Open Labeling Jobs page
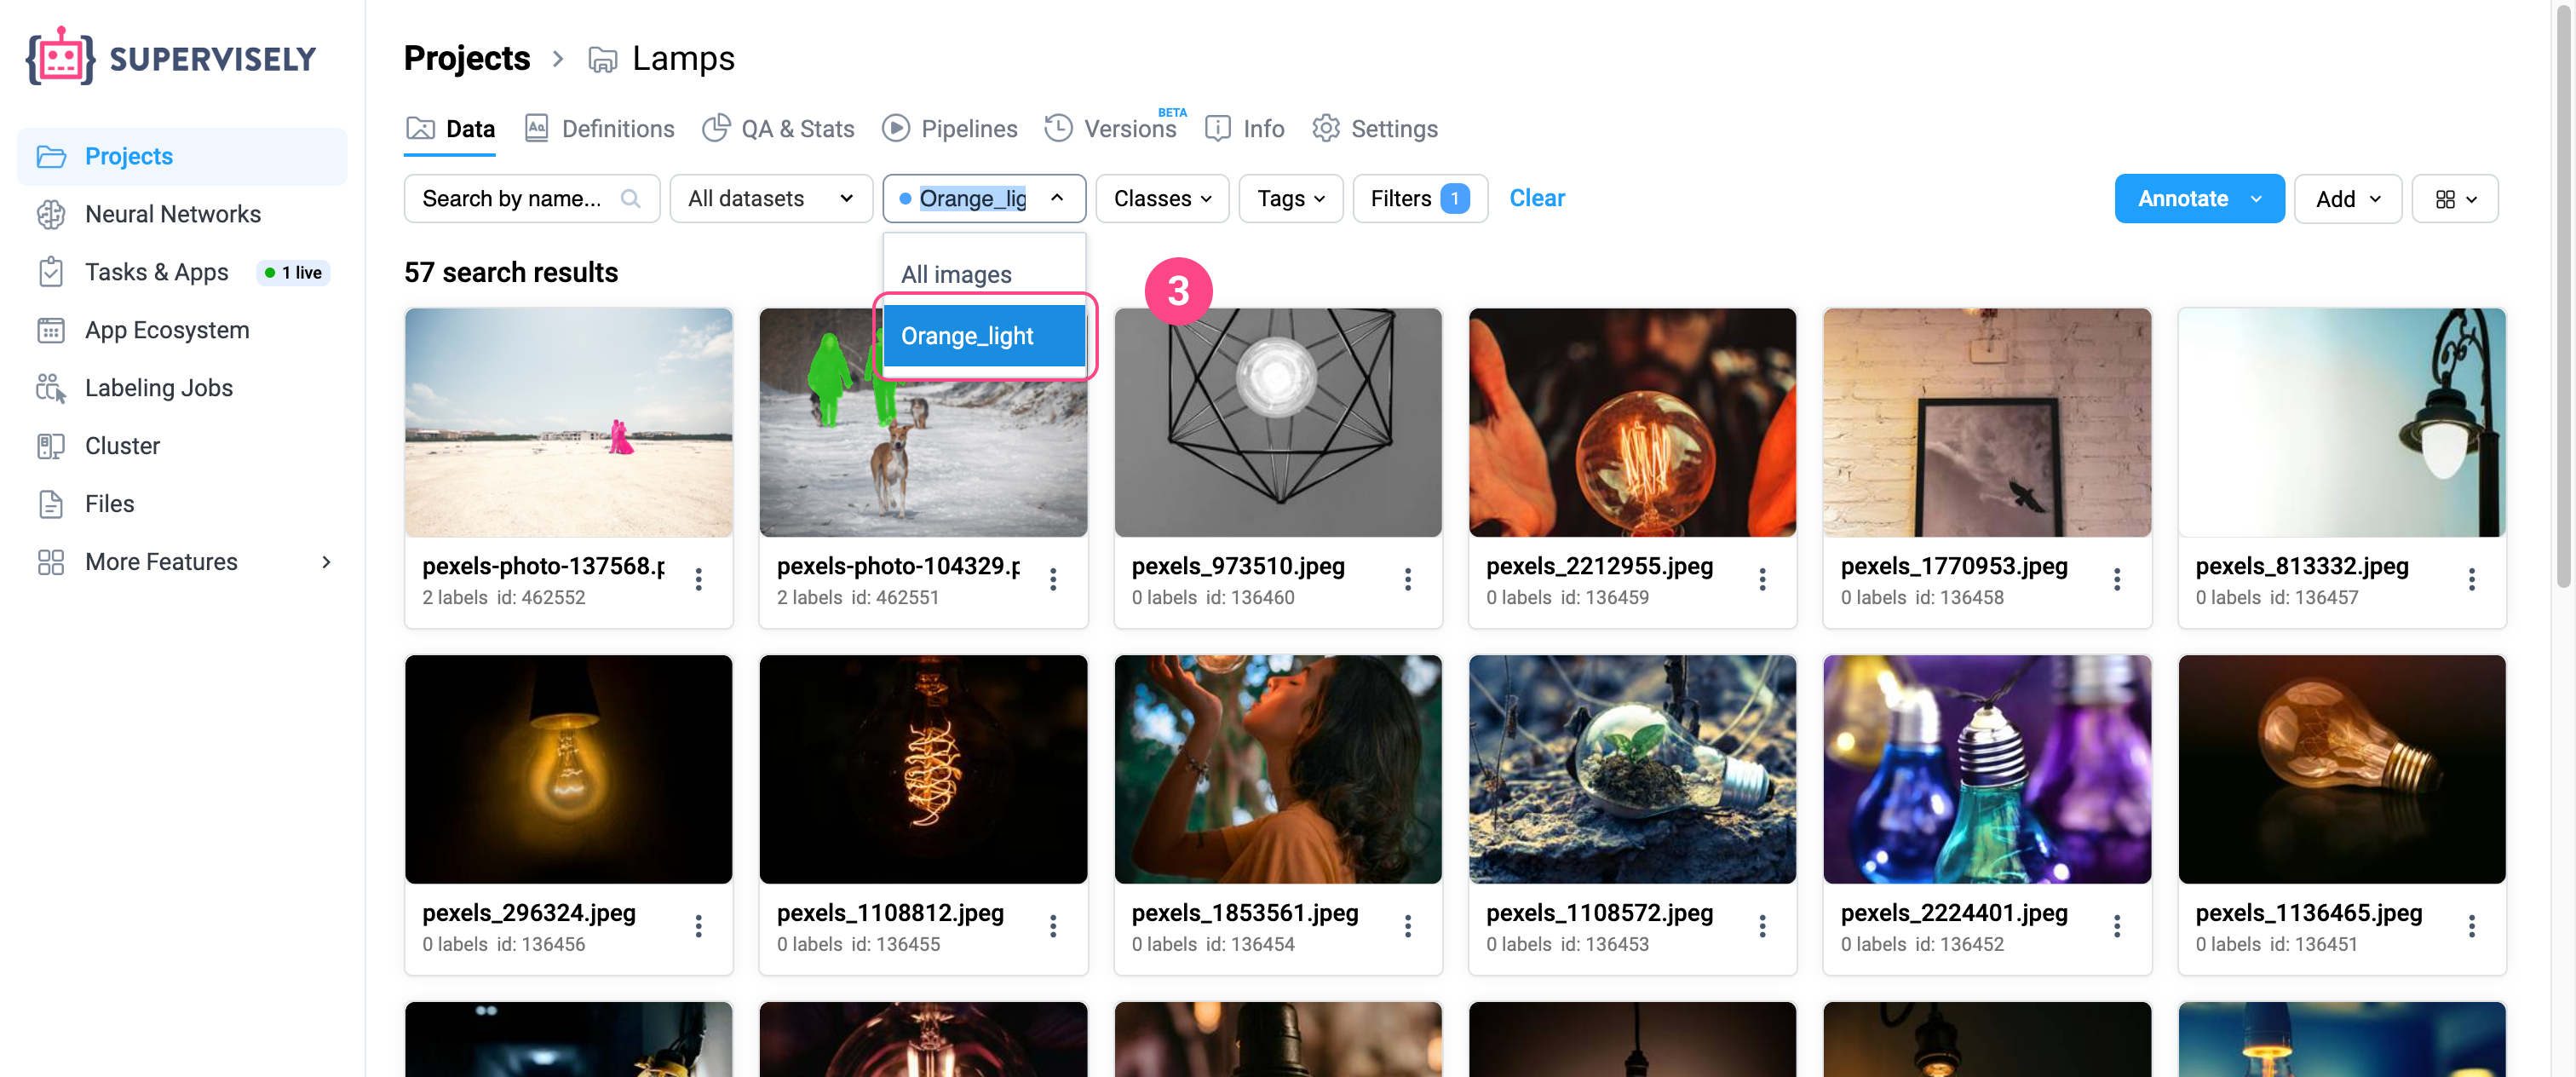Viewport: 2576px width, 1077px height. coord(158,388)
